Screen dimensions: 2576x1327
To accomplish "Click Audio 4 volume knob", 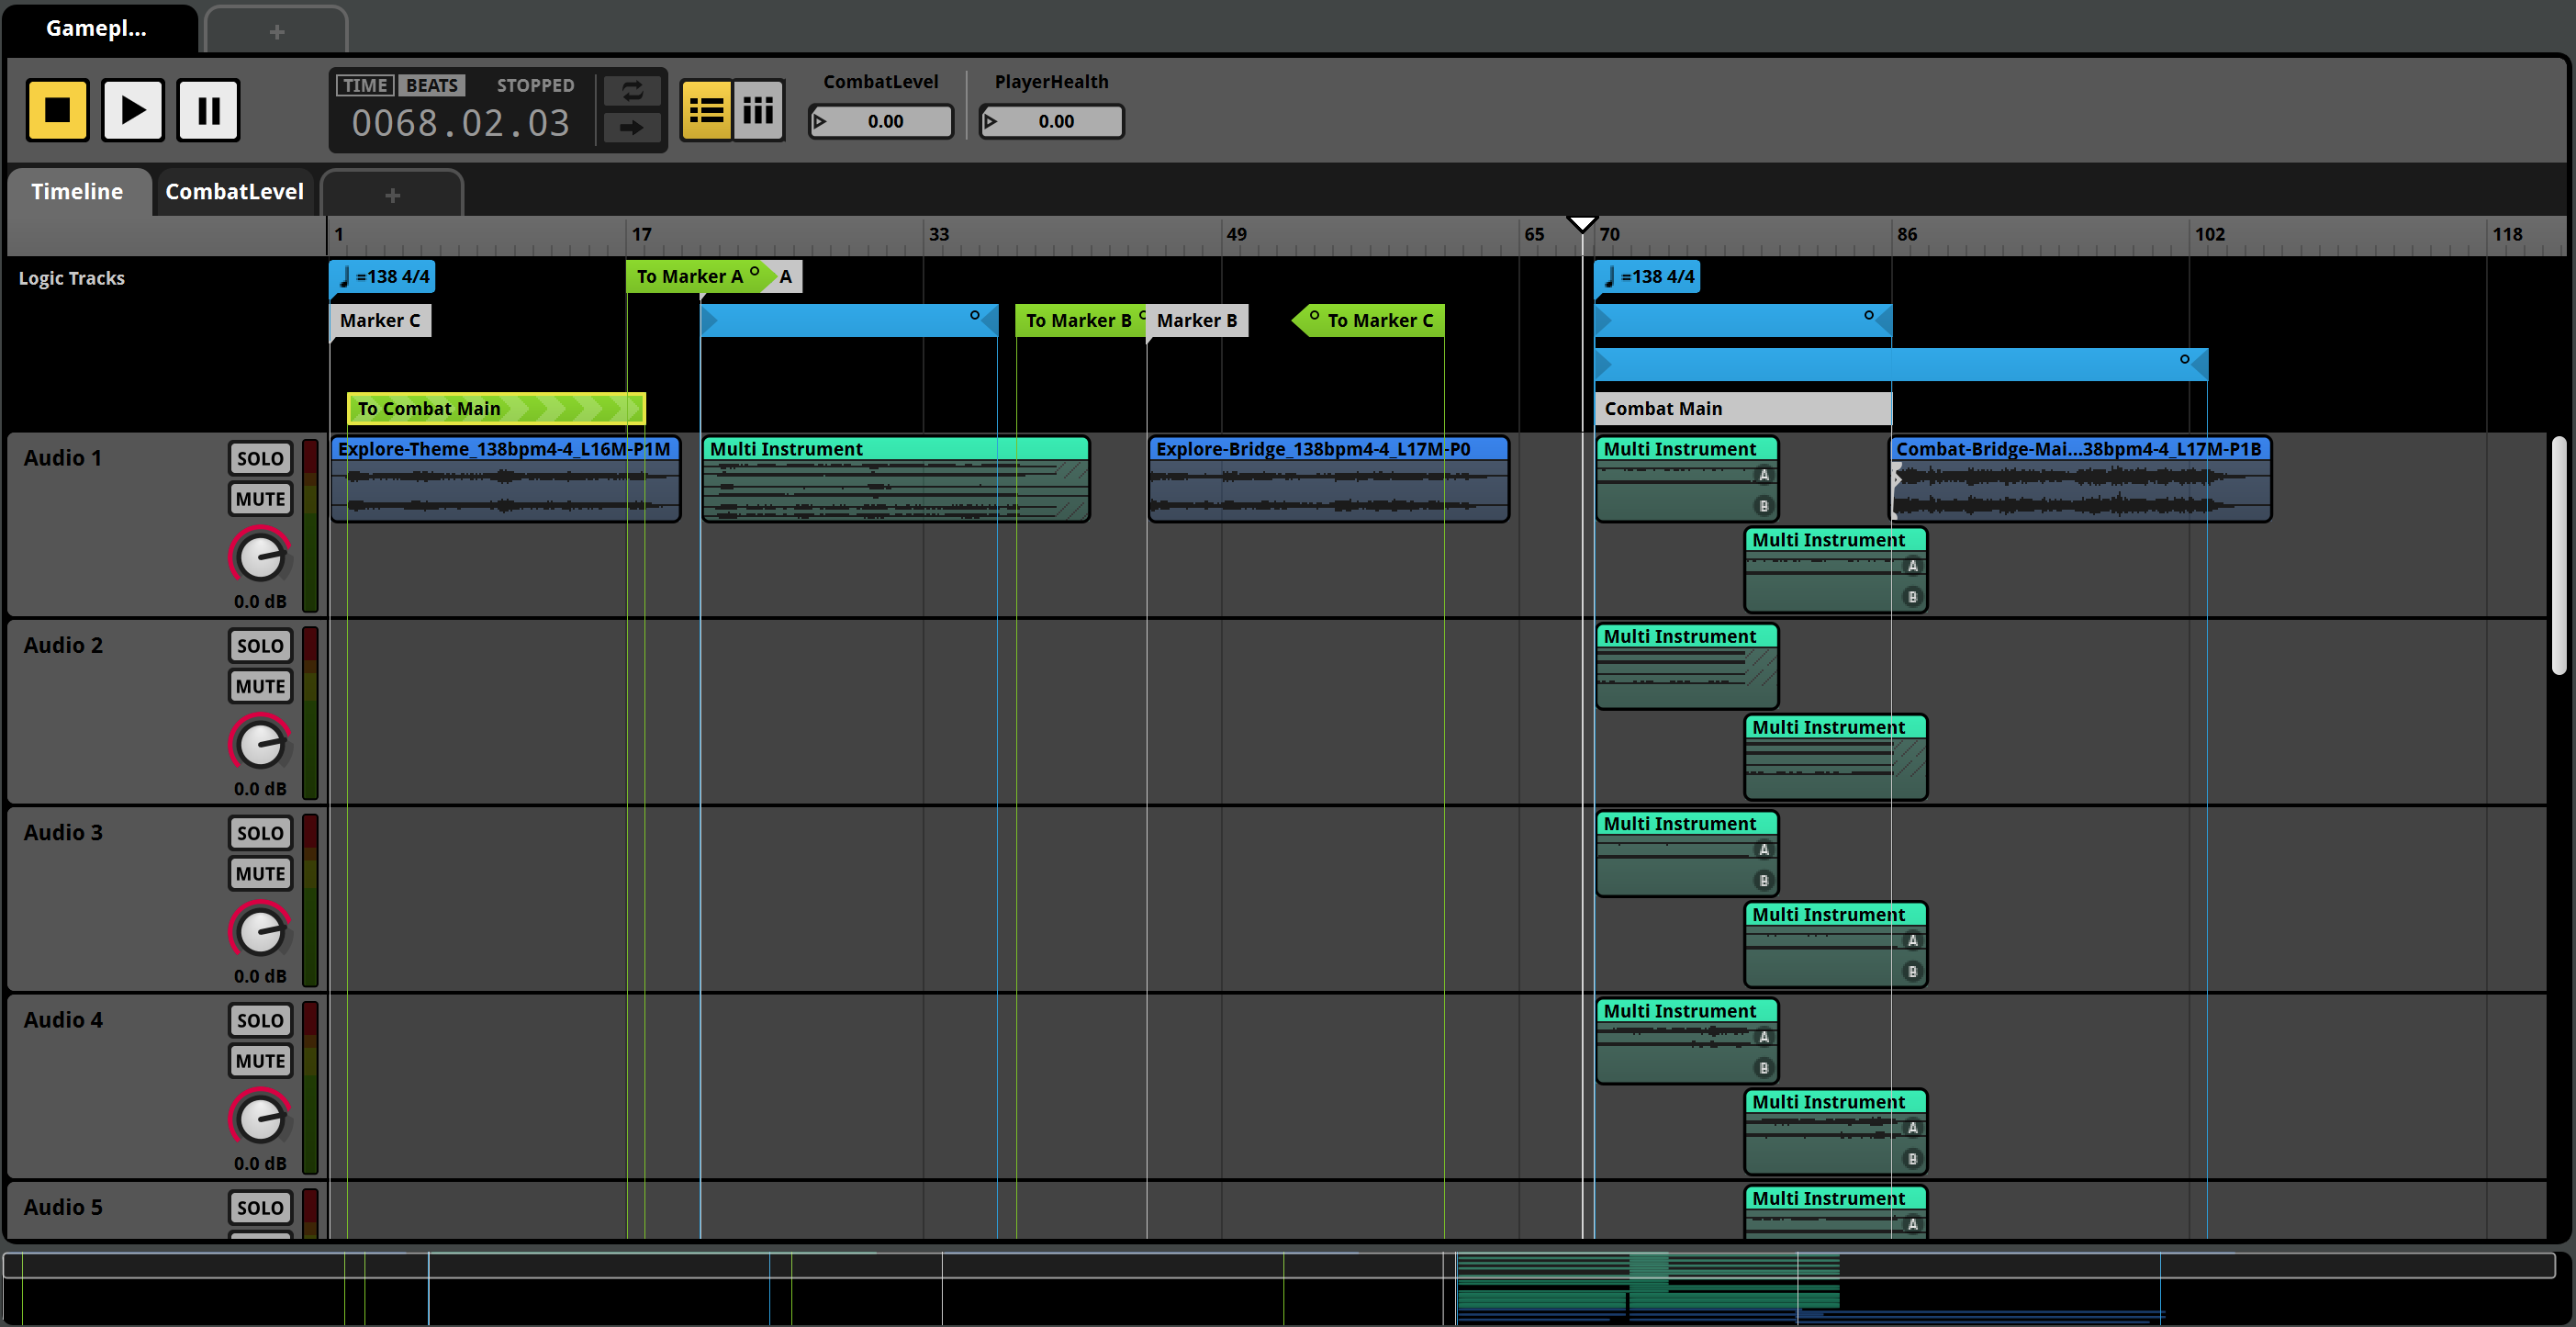I will point(260,1118).
